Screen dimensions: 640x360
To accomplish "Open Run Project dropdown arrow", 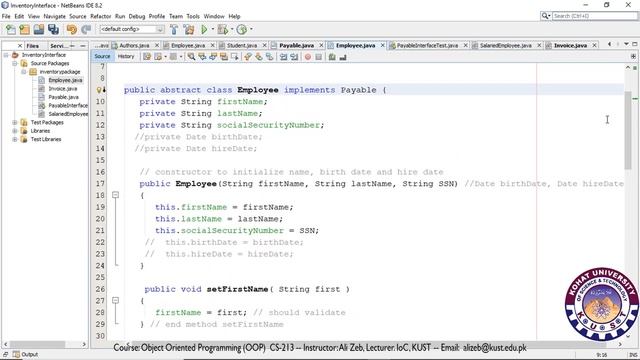I will pyautogui.click(x=213, y=29).
